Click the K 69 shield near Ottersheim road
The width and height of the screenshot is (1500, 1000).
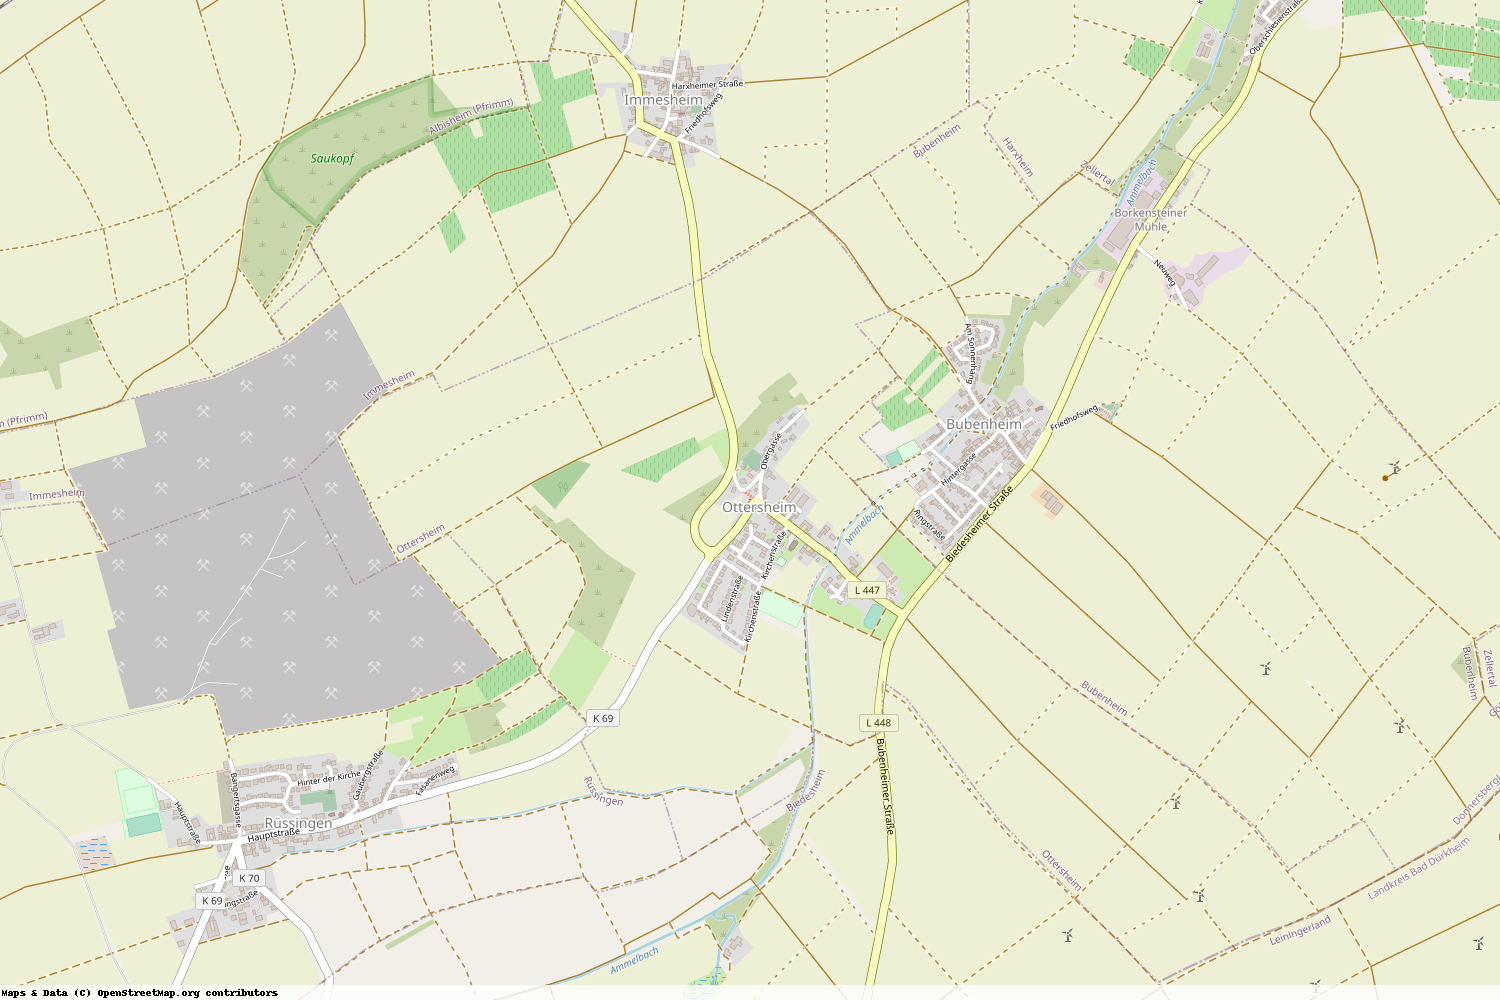pyautogui.click(x=603, y=718)
